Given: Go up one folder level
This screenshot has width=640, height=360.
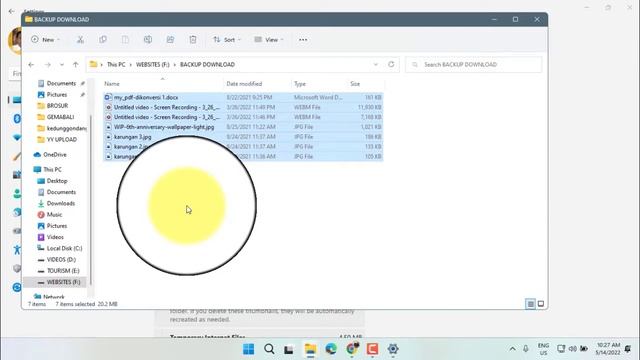Looking at the screenshot, I should pos(76,64).
